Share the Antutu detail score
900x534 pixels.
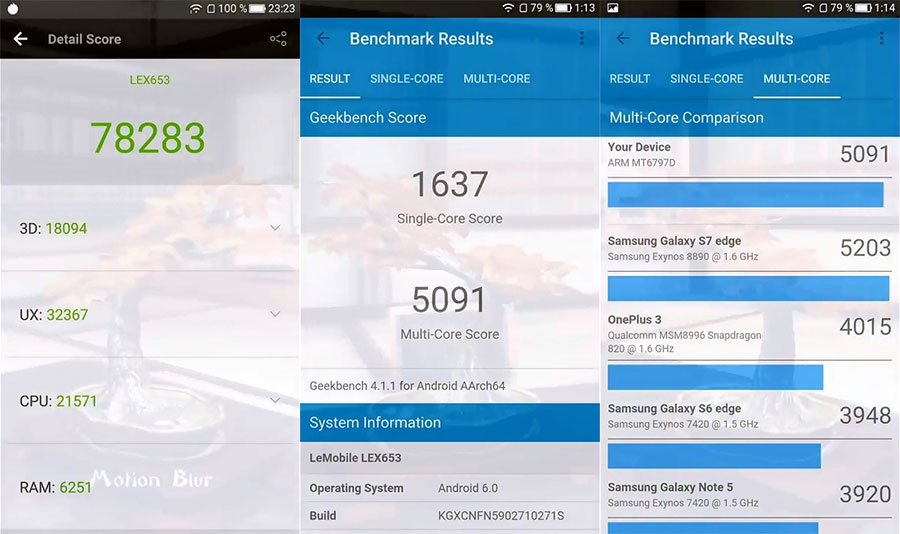278,39
